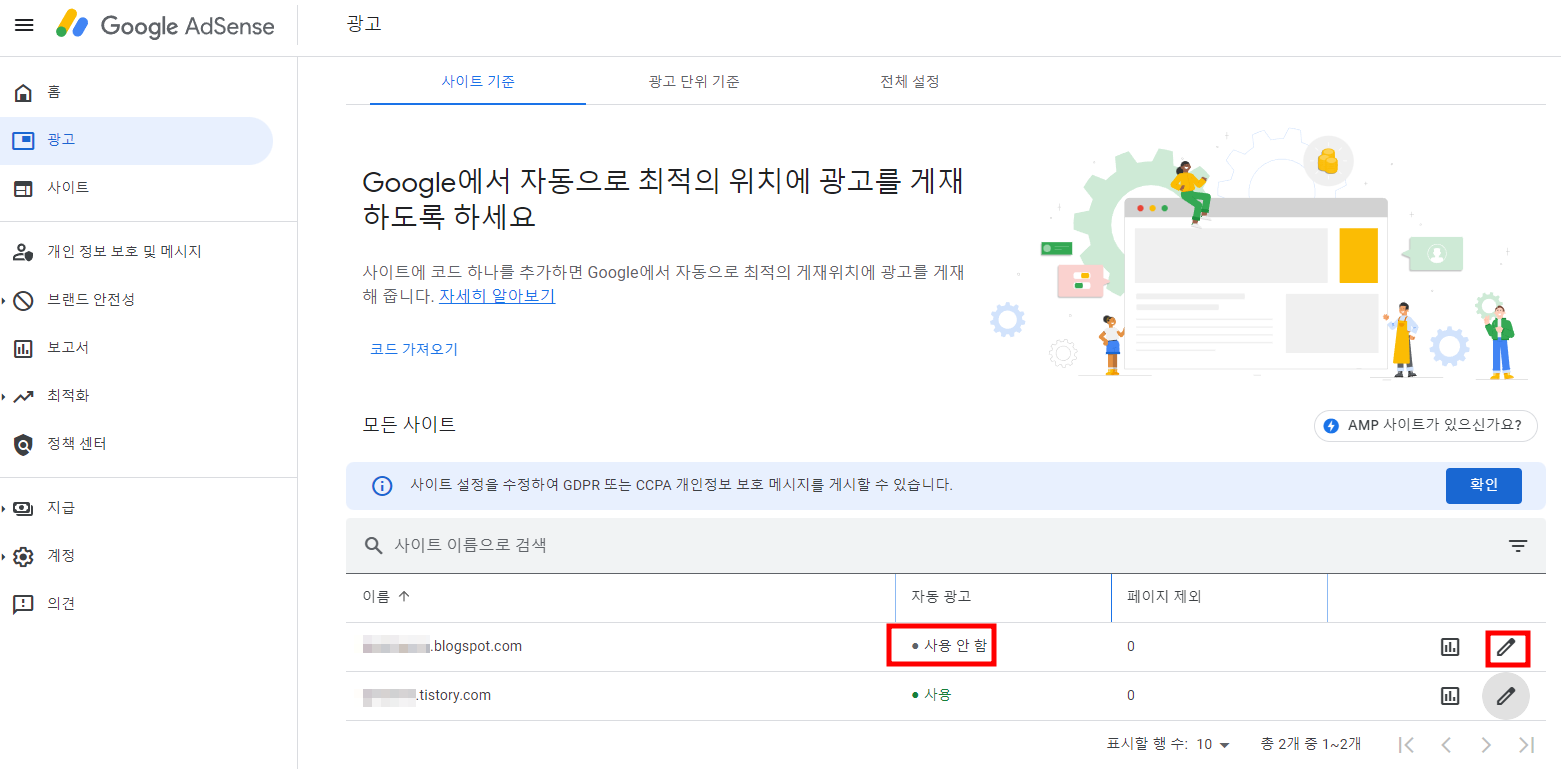Go to first page of the table
This screenshot has height=769, width=1561.
[1406, 744]
